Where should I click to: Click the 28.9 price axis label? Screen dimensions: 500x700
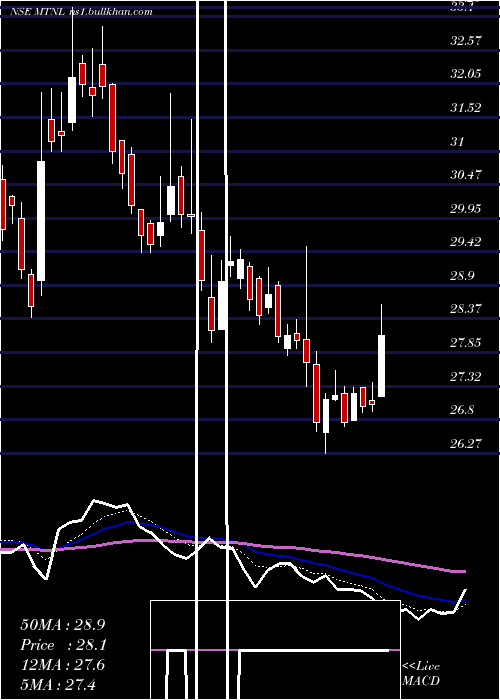pos(462,276)
